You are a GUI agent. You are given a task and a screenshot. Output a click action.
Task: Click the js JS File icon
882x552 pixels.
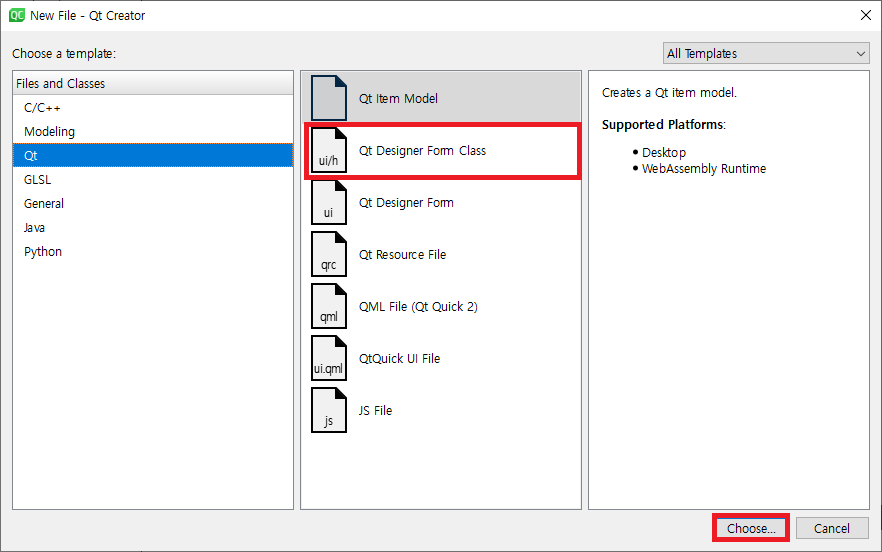point(329,410)
